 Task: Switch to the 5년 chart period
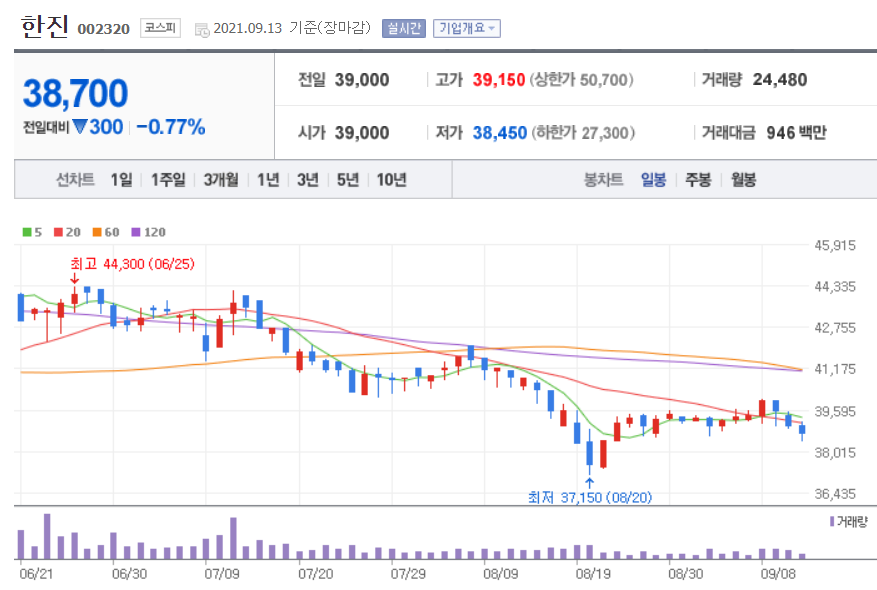(347, 180)
